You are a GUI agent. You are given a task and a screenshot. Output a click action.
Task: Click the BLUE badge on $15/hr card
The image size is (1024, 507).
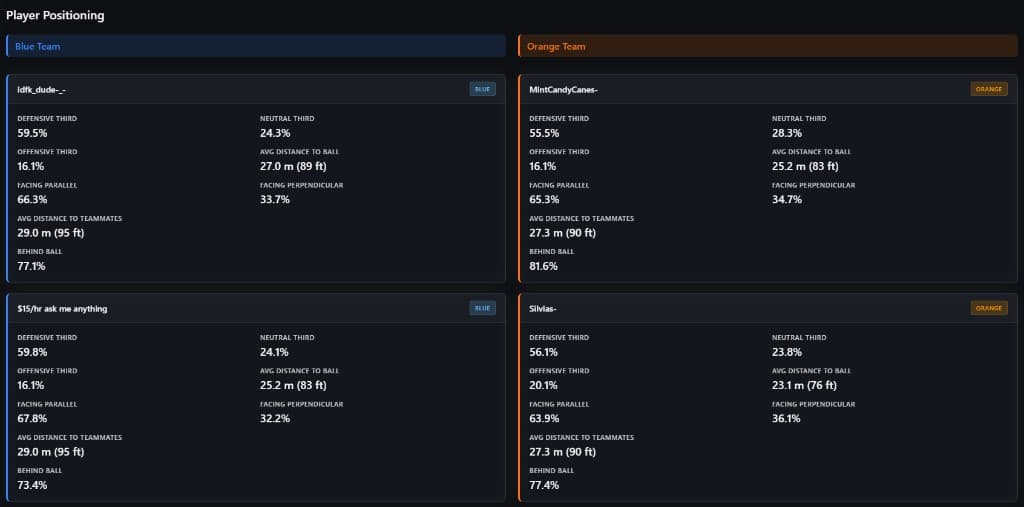point(482,308)
